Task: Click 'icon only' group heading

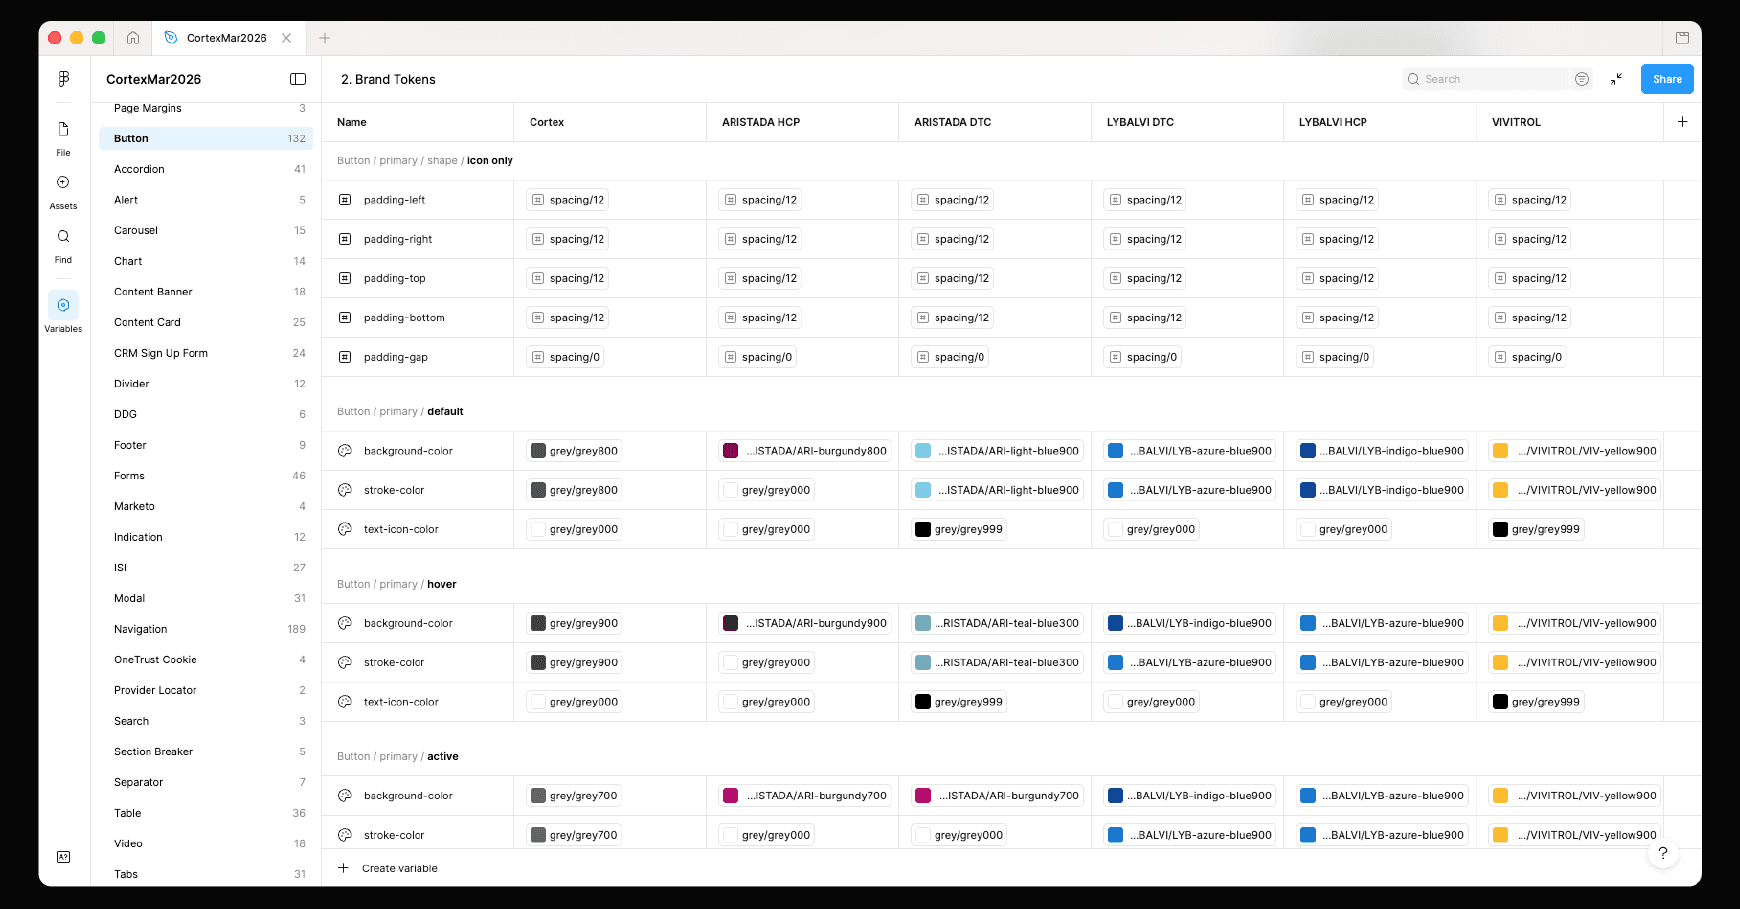Action: click(x=490, y=160)
